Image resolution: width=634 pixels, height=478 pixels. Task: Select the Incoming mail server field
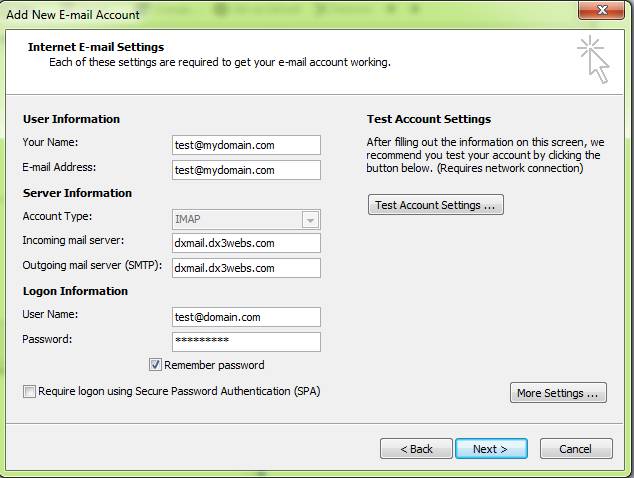click(246, 243)
